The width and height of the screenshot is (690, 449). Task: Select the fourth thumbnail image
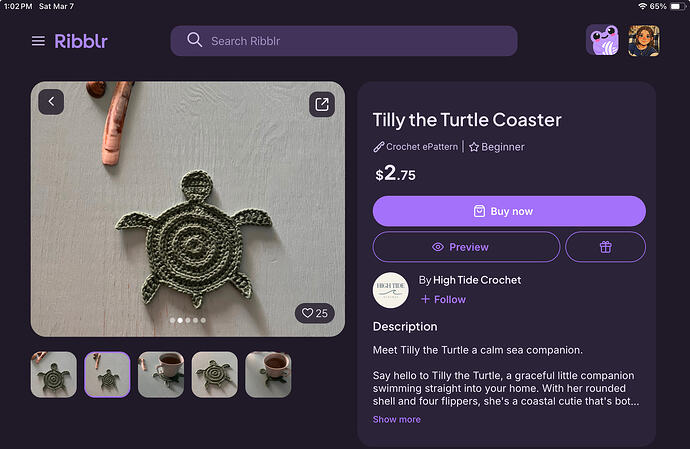[215, 374]
